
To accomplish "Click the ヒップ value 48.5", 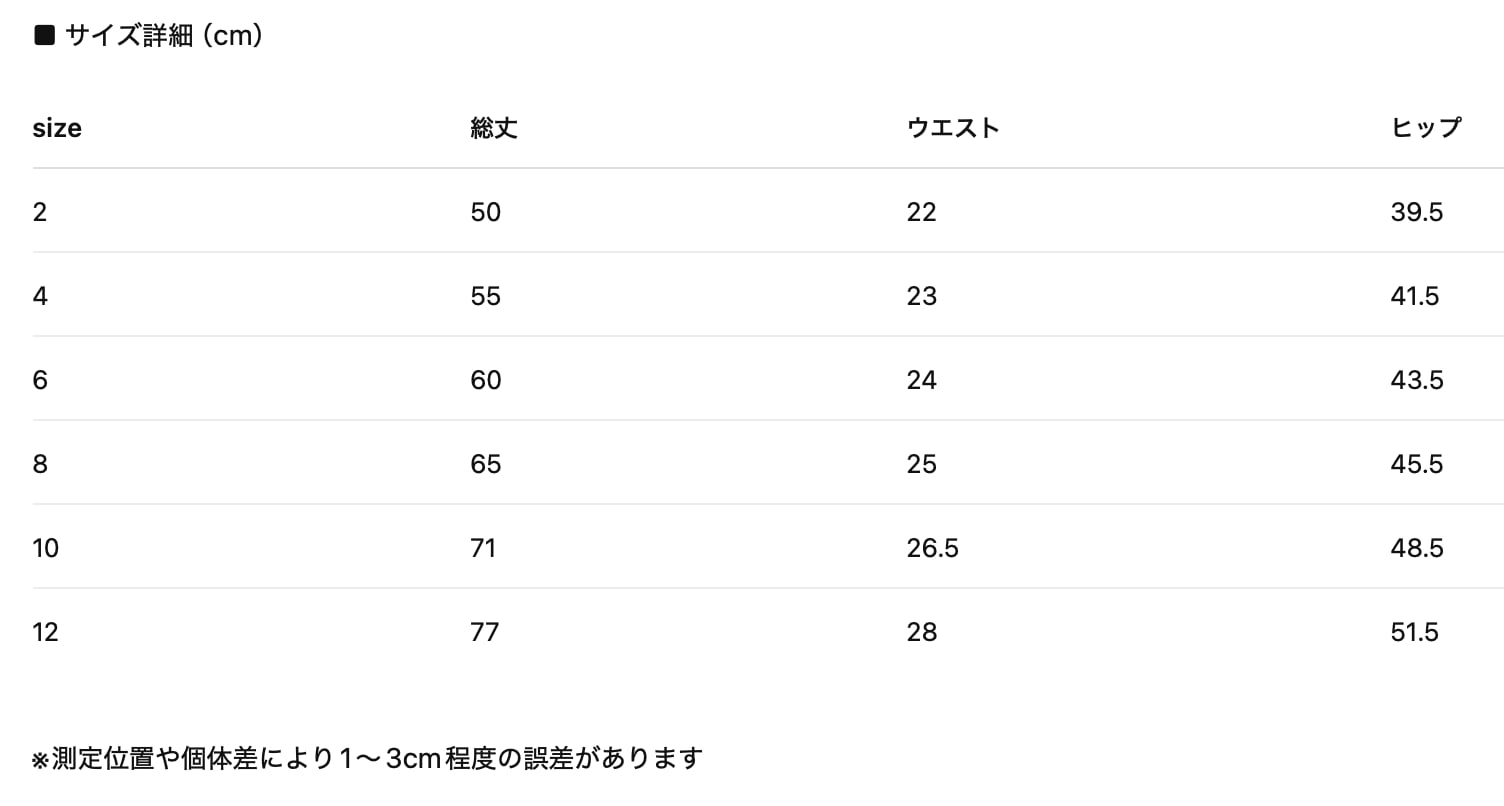I will tap(1417, 548).
